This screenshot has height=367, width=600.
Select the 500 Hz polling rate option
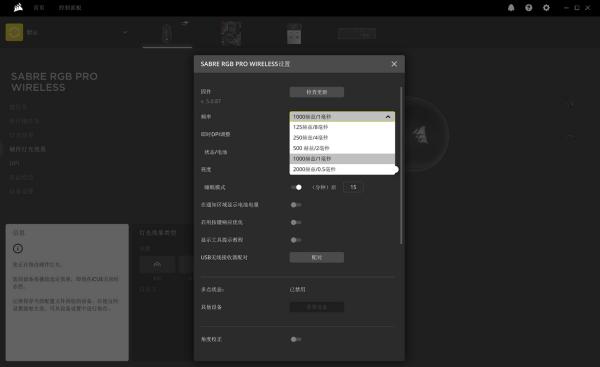click(x=342, y=148)
